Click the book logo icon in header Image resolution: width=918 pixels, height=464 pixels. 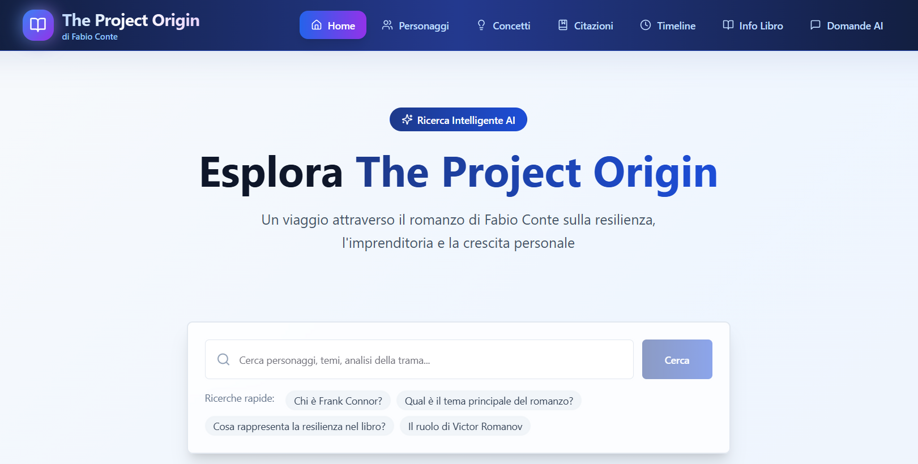point(38,25)
